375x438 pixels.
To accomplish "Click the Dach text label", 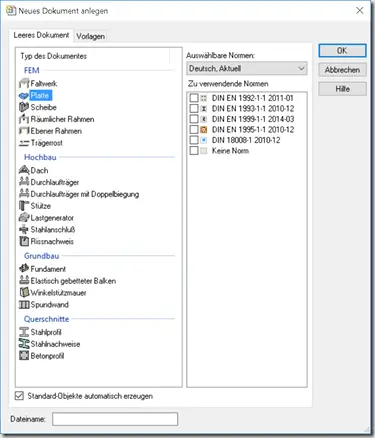I will [x=39, y=170].
